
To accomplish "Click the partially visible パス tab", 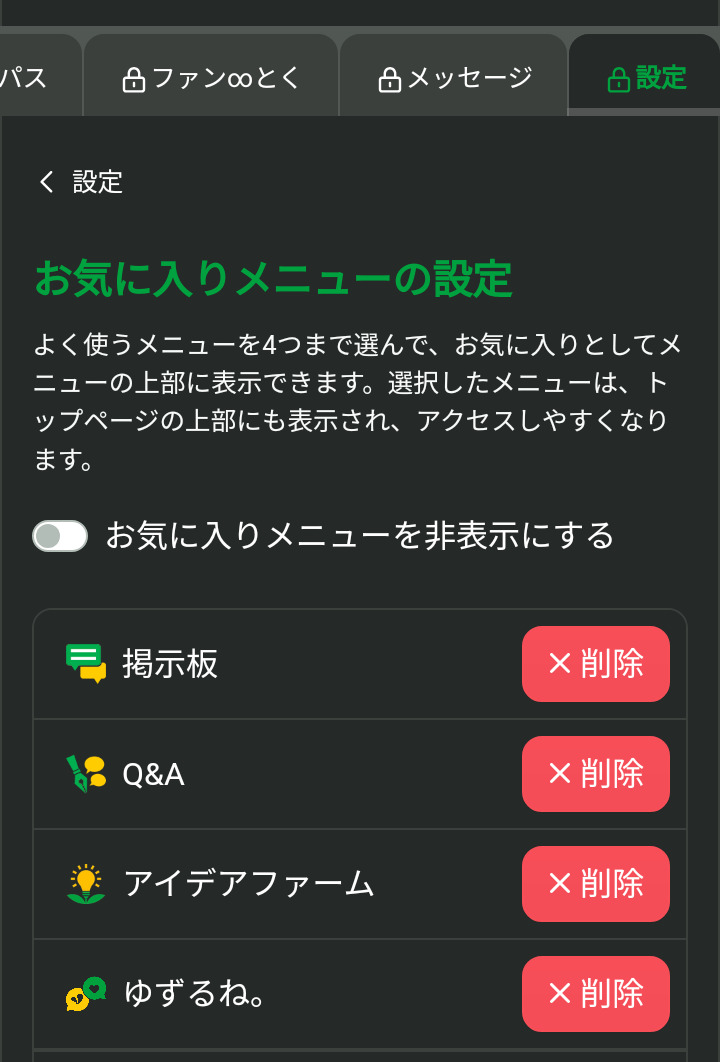I will tap(28, 78).
